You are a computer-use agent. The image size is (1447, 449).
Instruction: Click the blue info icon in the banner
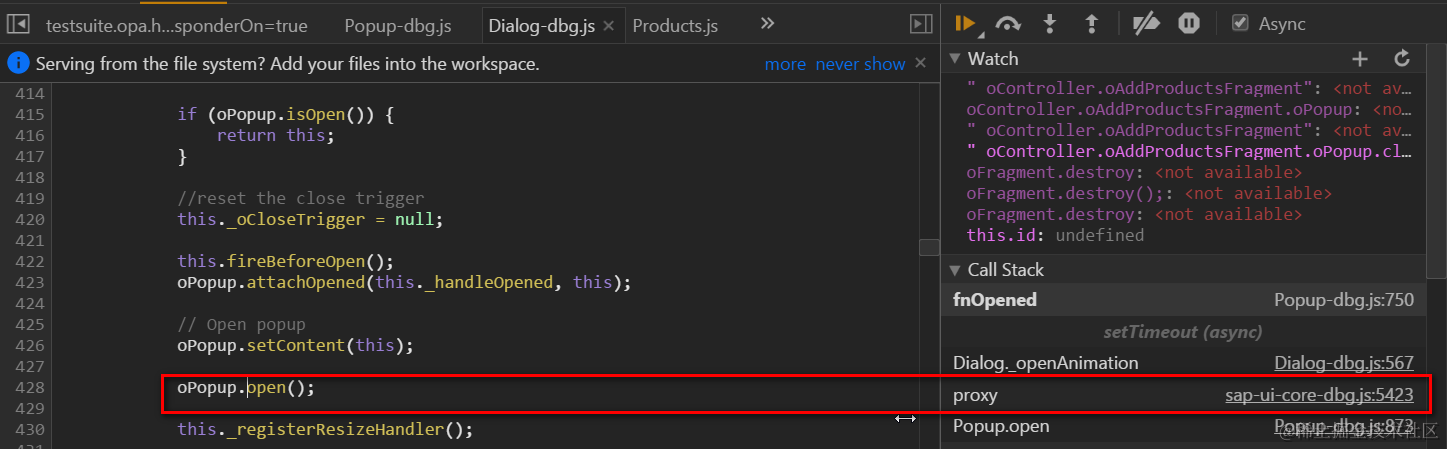coord(18,64)
